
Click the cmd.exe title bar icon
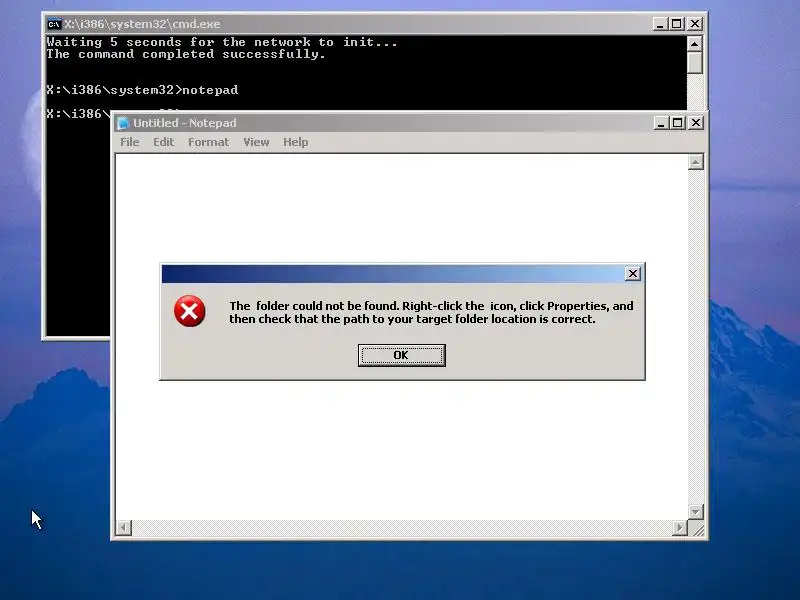pos(54,24)
